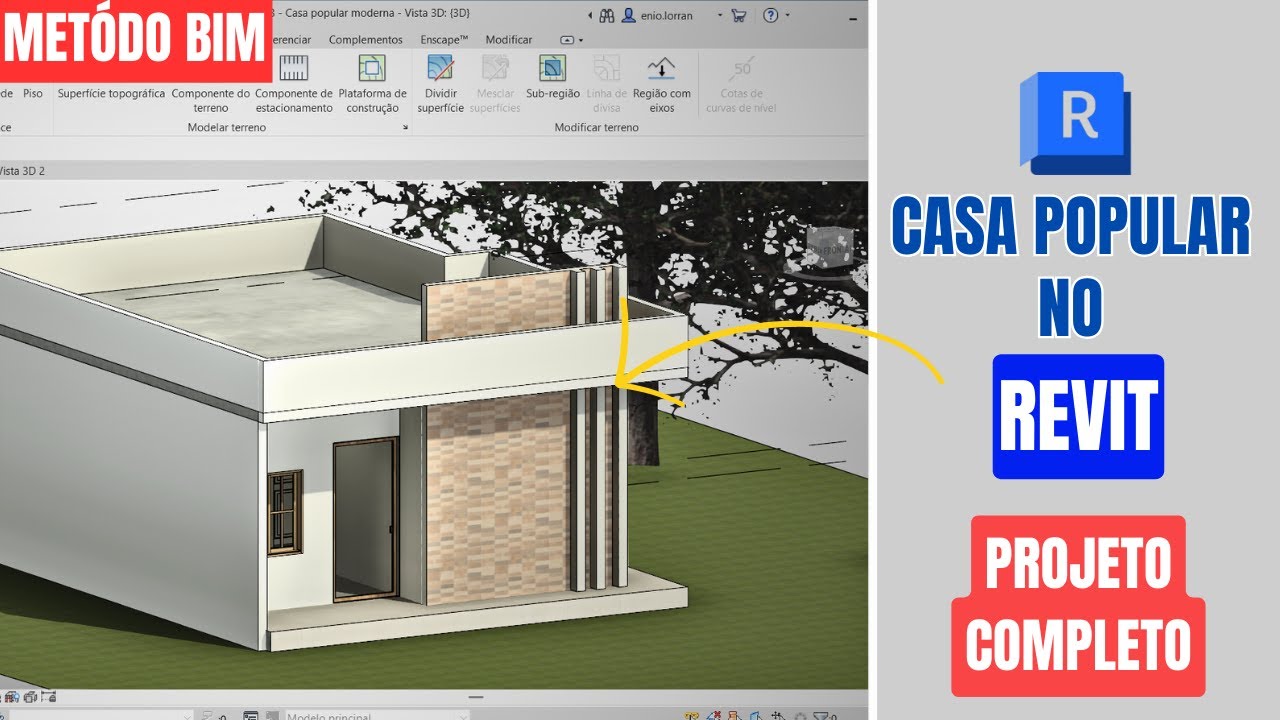Open search via the binoculars icon

point(606,15)
